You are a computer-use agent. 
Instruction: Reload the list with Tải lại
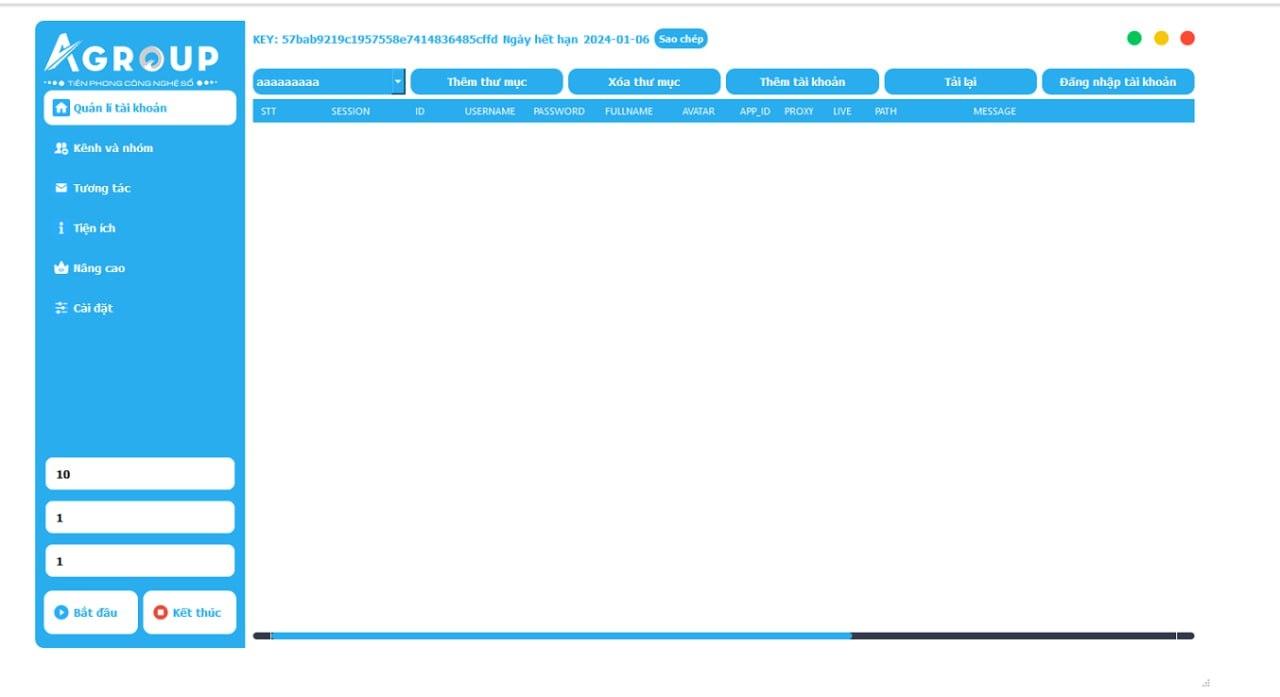coord(960,82)
